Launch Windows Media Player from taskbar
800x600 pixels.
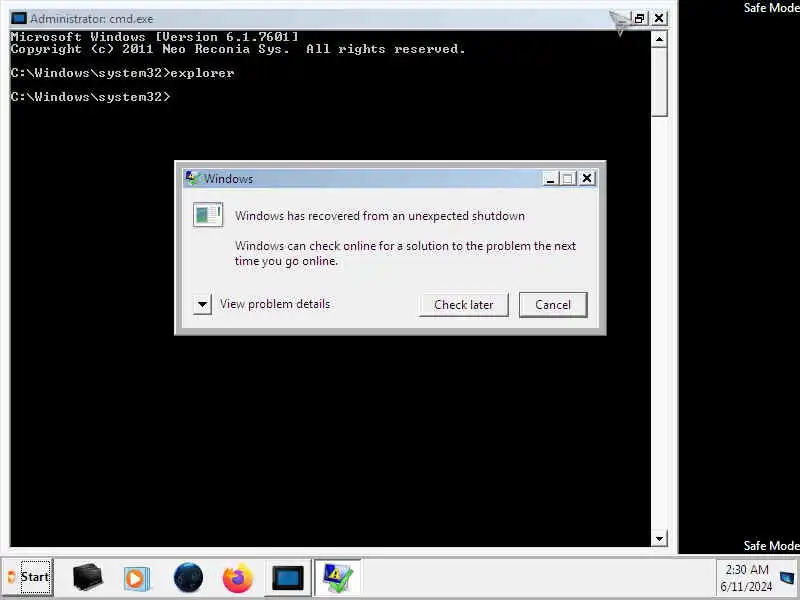click(x=137, y=578)
